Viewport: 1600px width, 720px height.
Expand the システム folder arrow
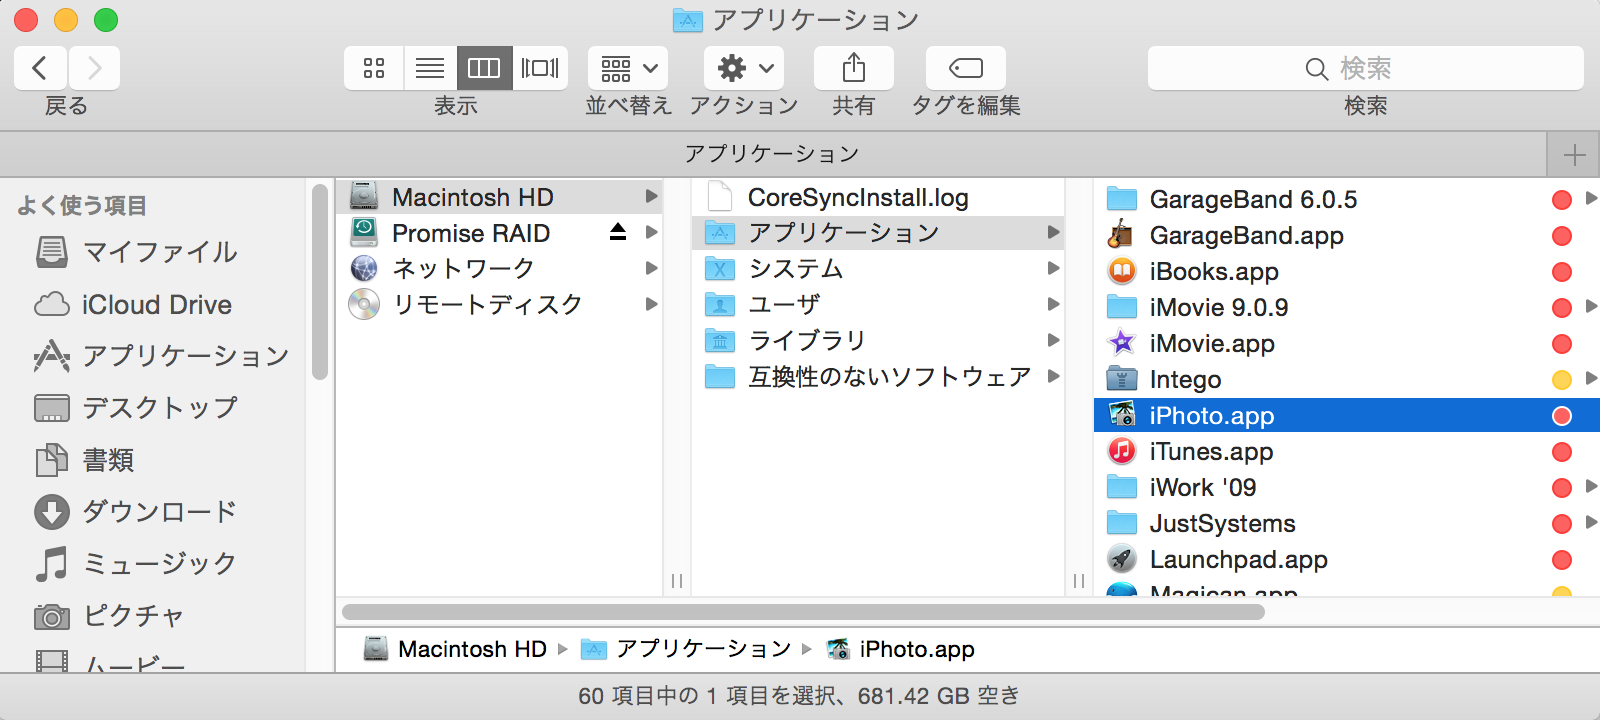point(1053,268)
